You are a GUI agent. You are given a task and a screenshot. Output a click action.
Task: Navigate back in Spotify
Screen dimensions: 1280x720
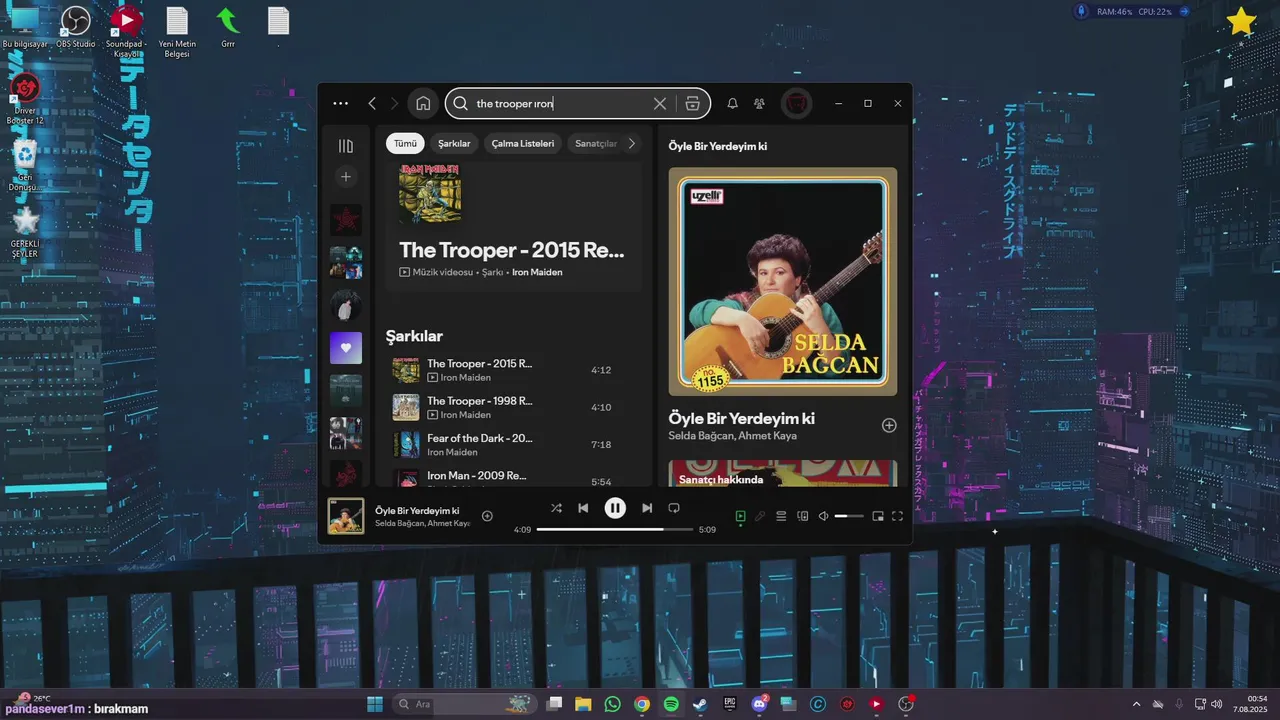(372, 103)
